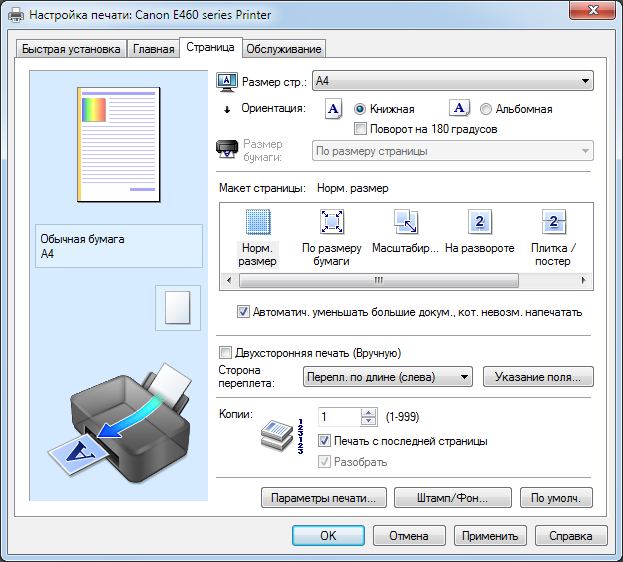The height and width of the screenshot is (562, 623).
Task: Click the landscape orientation A icon
Action: click(x=459, y=108)
